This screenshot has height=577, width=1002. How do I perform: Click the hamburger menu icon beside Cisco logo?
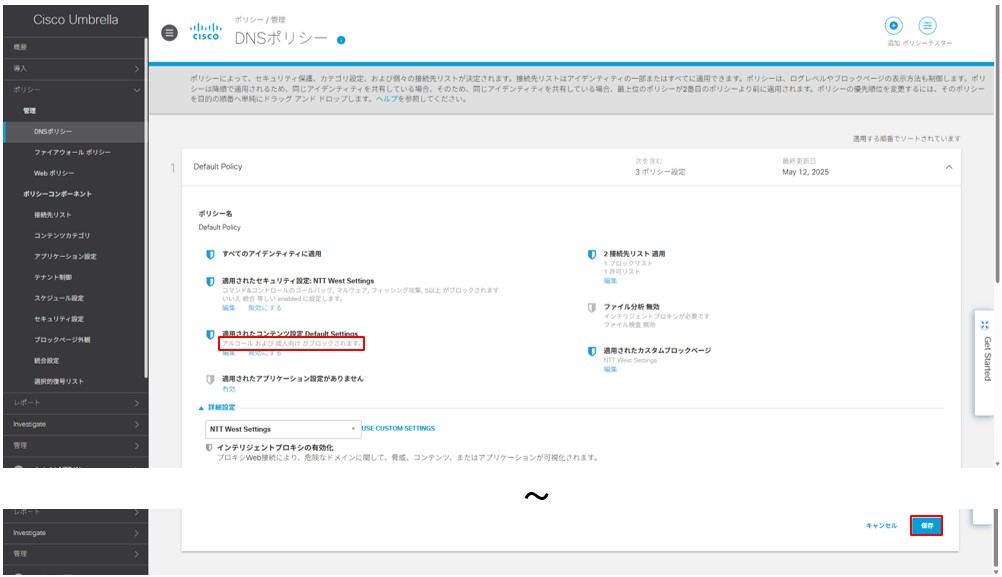(169, 33)
